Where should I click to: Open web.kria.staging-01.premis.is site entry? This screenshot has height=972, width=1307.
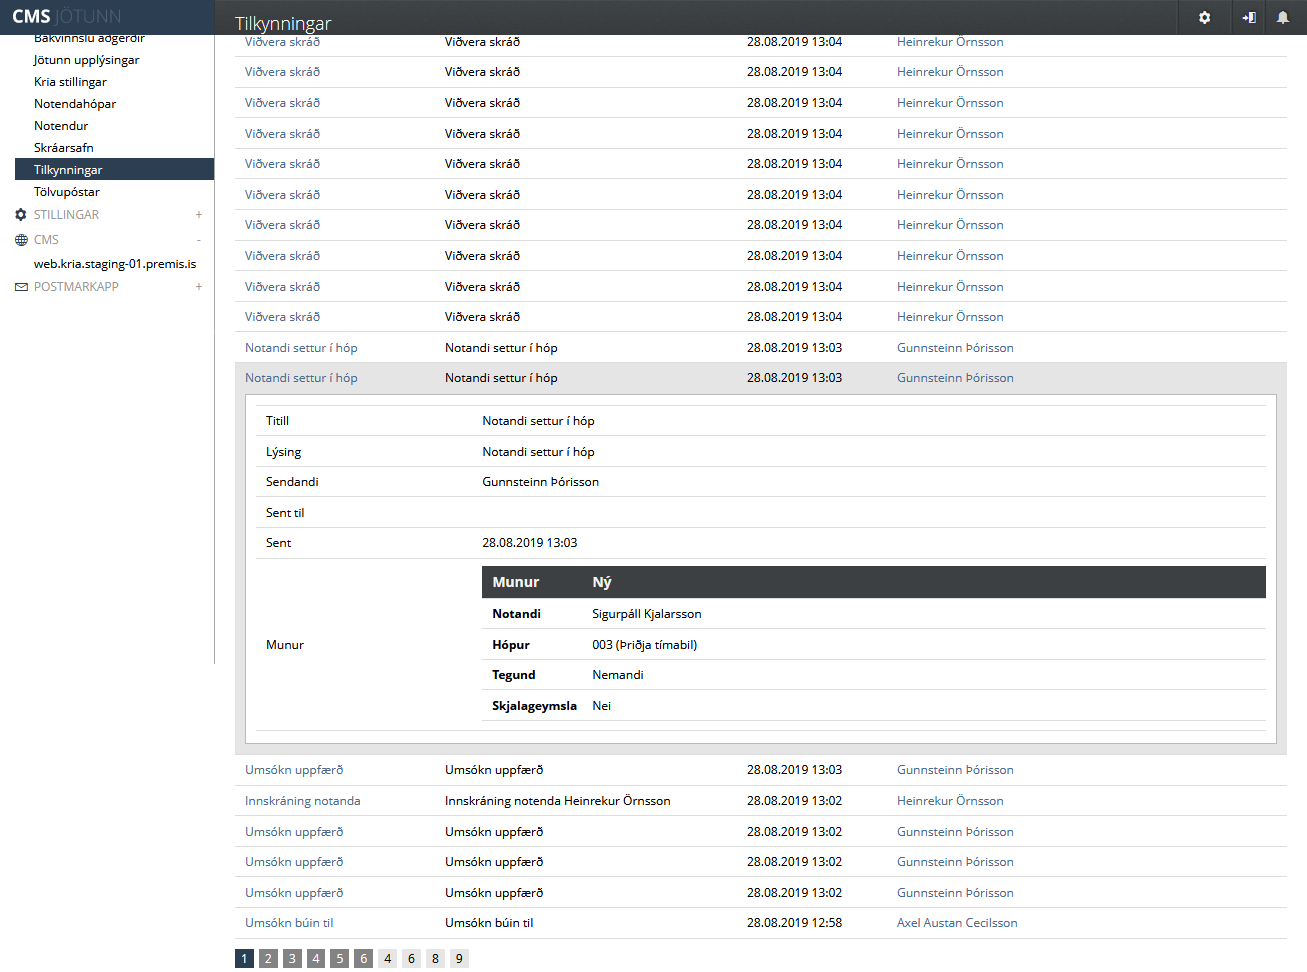tap(115, 264)
